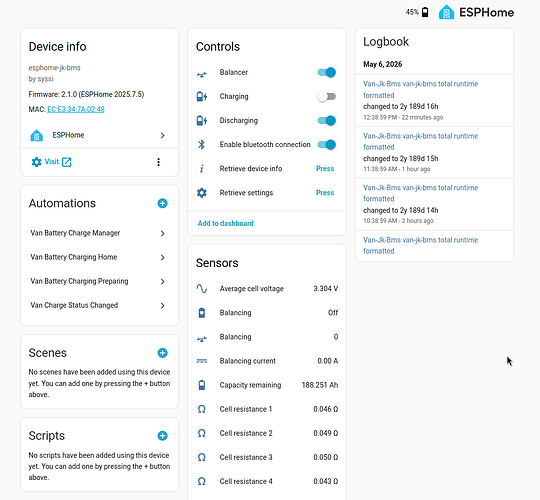Open Van Charge Status Changed automation
Screen dimensions: 540x500
point(99,305)
